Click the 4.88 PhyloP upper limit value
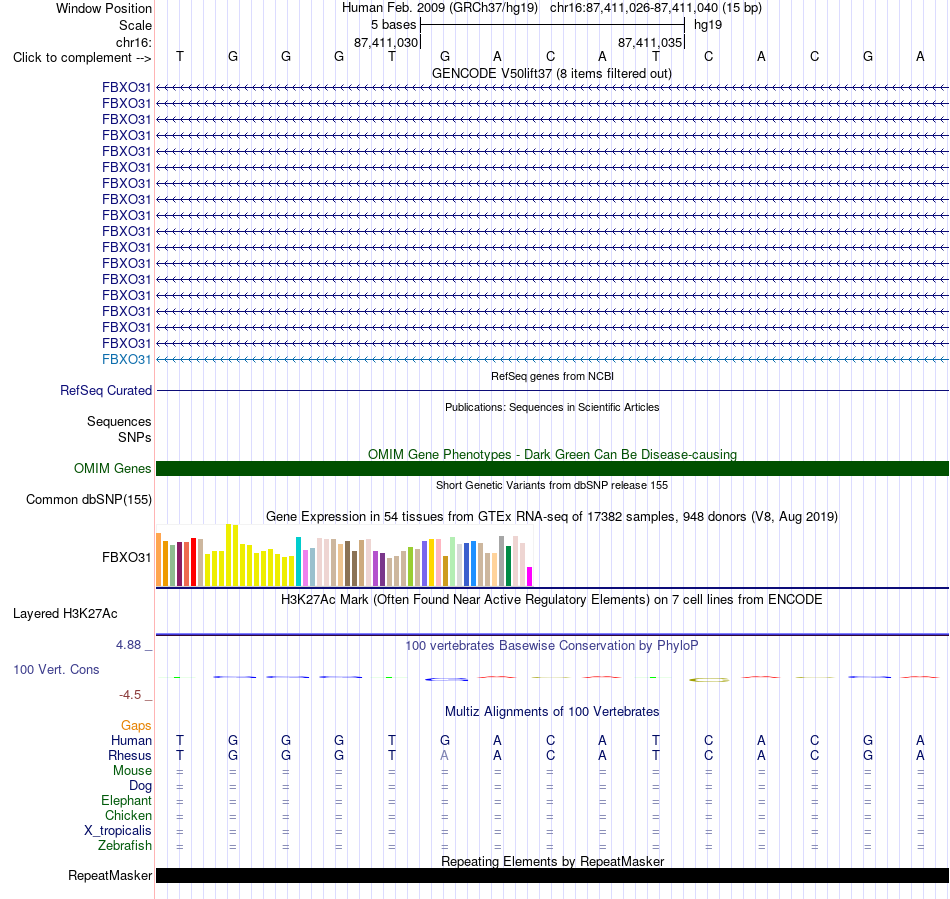The height and width of the screenshot is (899, 950). click(x=128, y=645)
